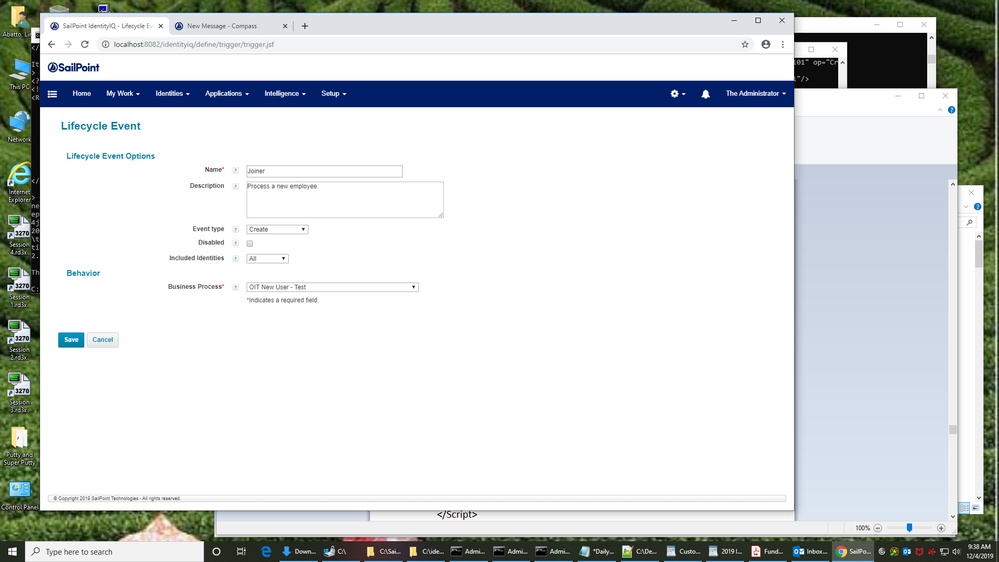Click the help icon beside Name
This screenshot has width=999, height=562.
(x=236, y=171)
